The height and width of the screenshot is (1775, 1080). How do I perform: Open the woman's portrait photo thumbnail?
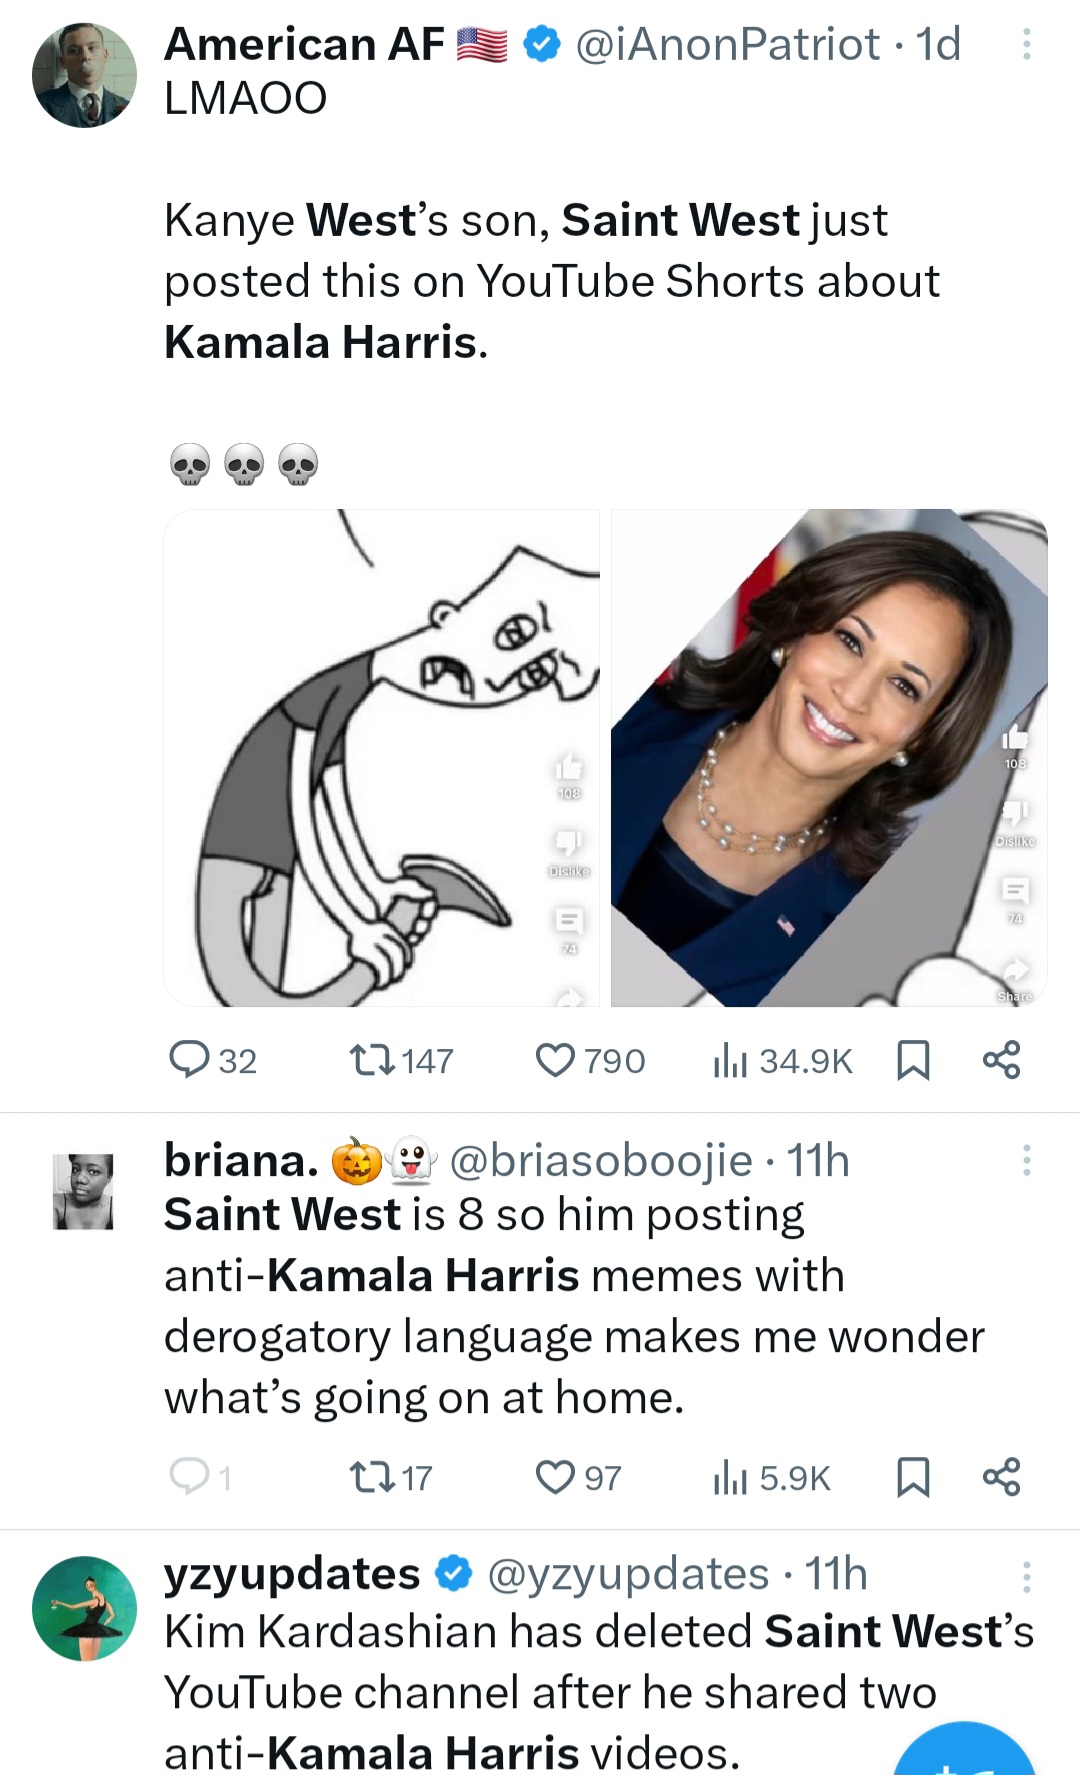pyautogui.click(x=829, y=757)
